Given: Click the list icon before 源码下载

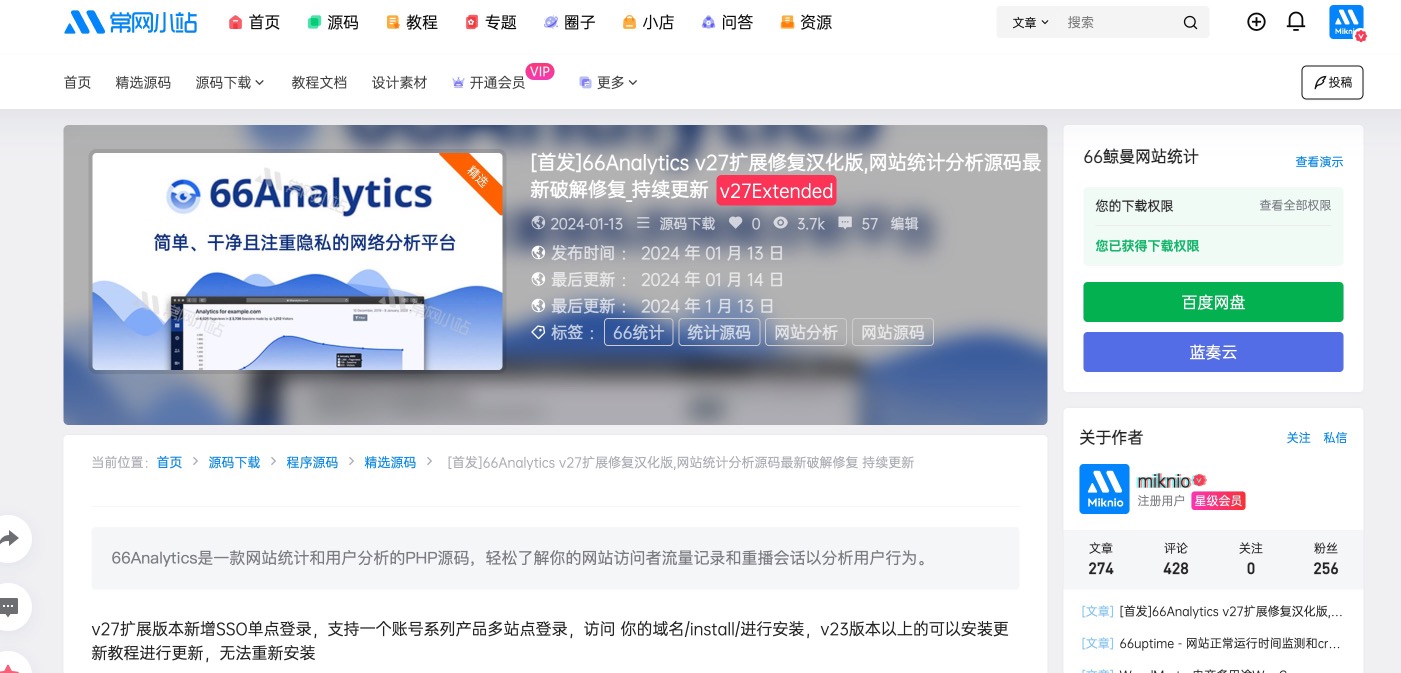Looking at the screenshot, I should coord(643,224).
